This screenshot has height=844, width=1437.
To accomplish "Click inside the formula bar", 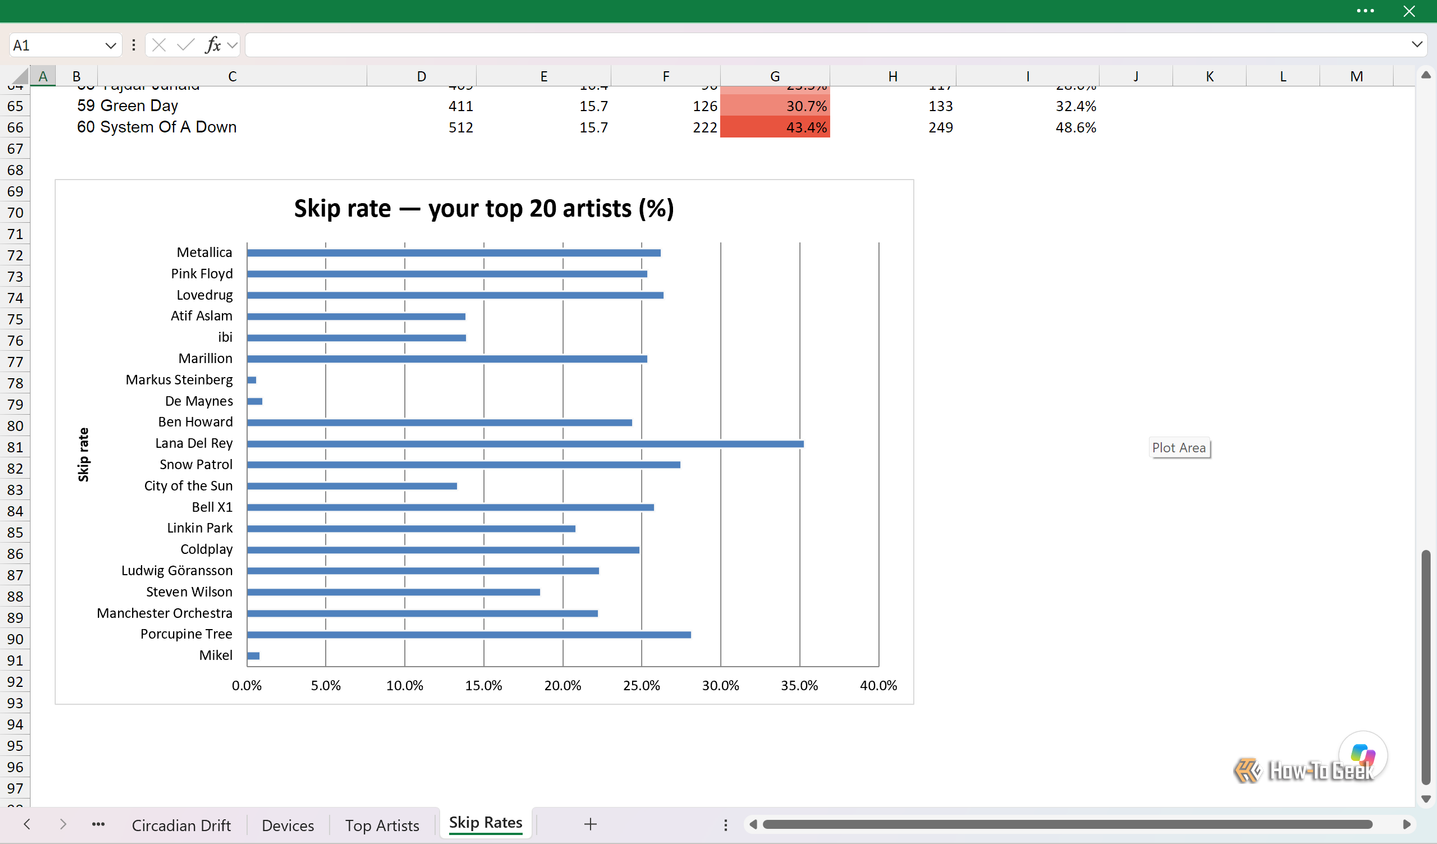I will pos(826,45).
